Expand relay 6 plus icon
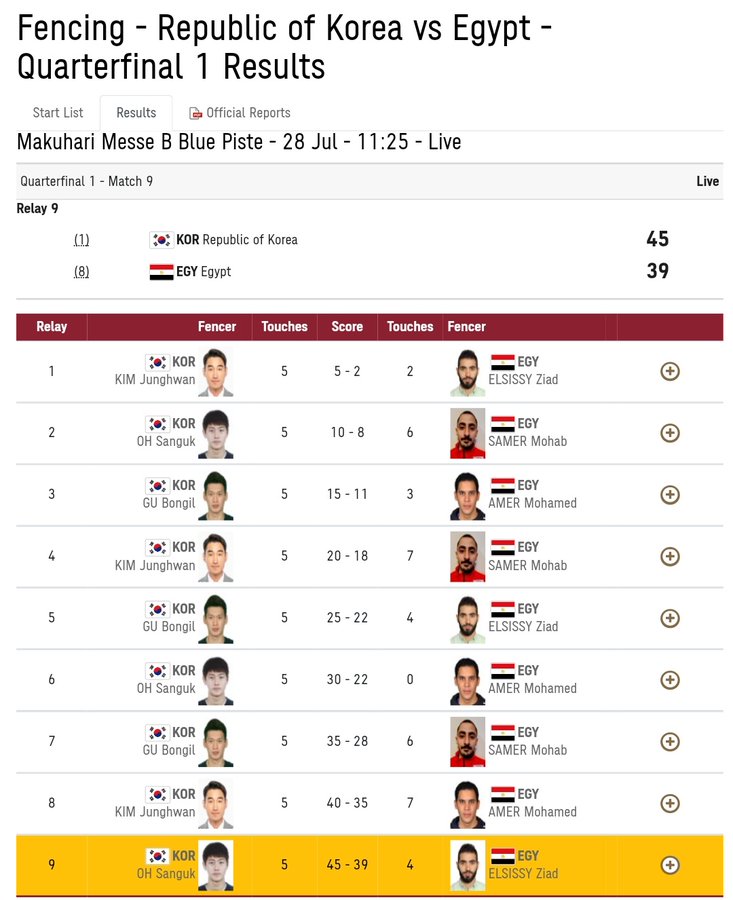 [670, 680]
